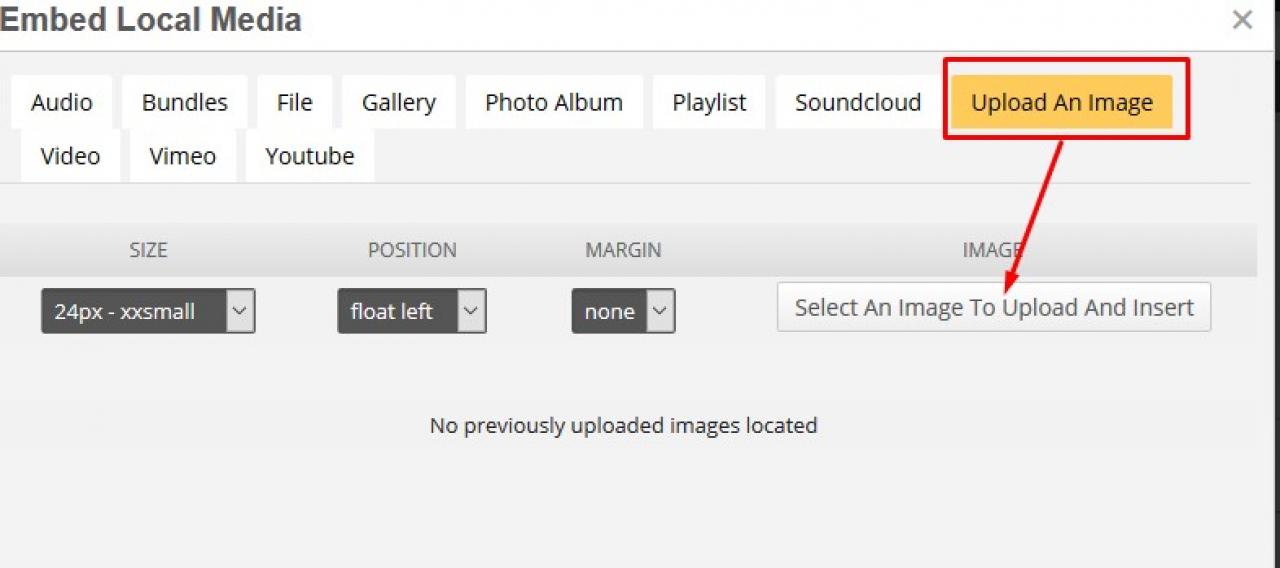Close the Embed Local Media dialog
Image resolution: width=1280 pixels, height=568 pixels.
click(x=1242, y=20)
